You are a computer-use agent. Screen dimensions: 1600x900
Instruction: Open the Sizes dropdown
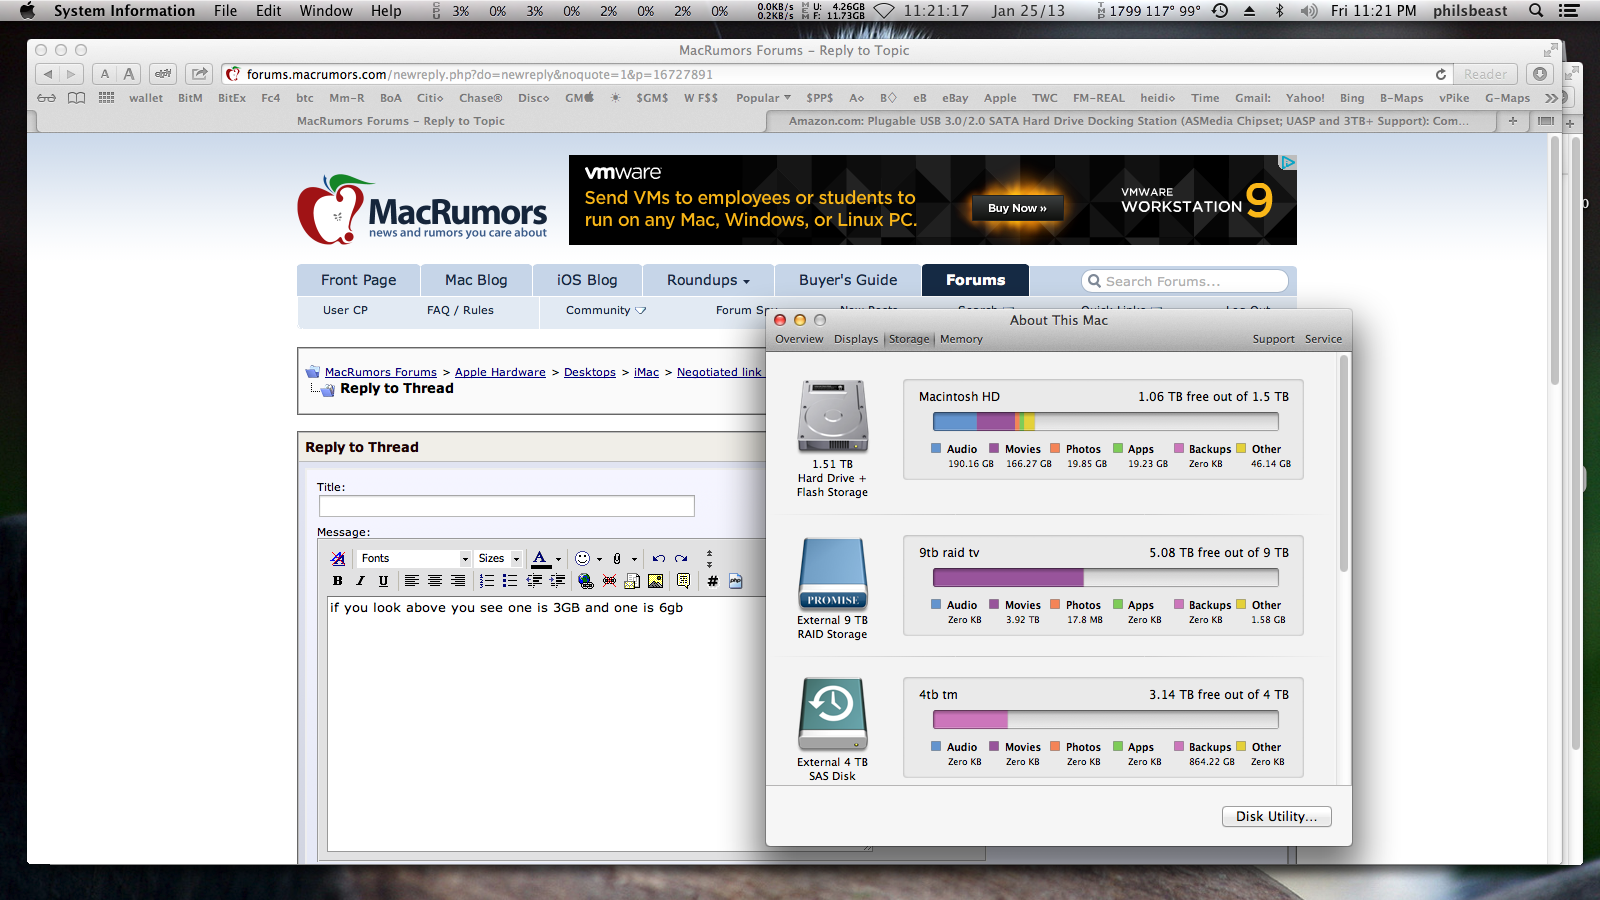(x=499, y=558)
